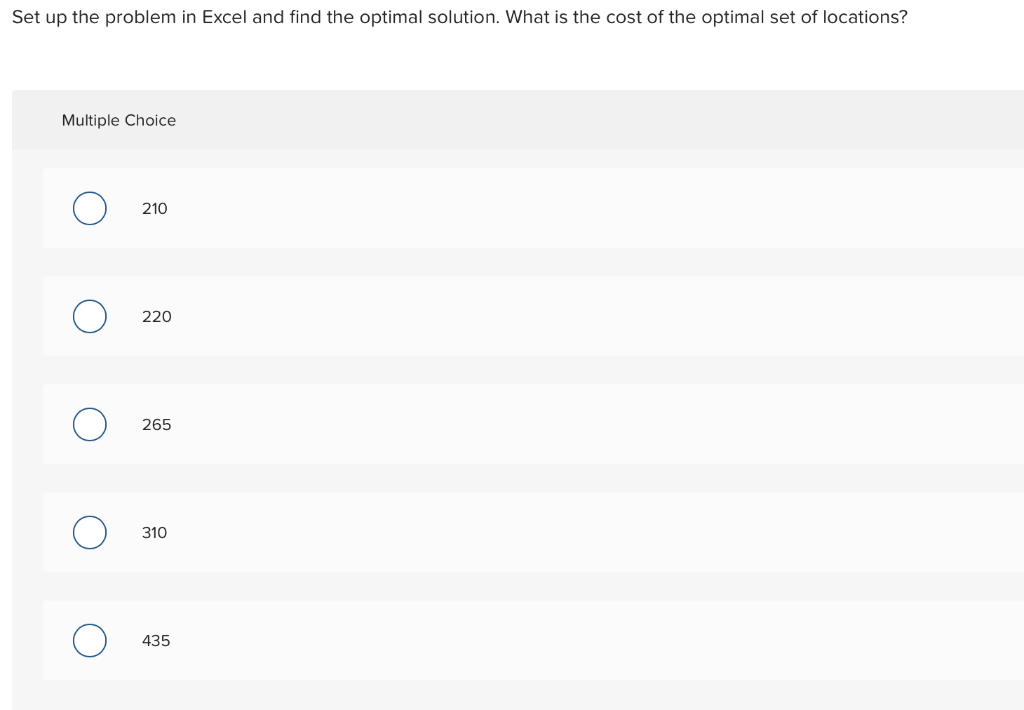Select the radio button for answer 310
Viewport: 1024px width, 710px height.
89,532
